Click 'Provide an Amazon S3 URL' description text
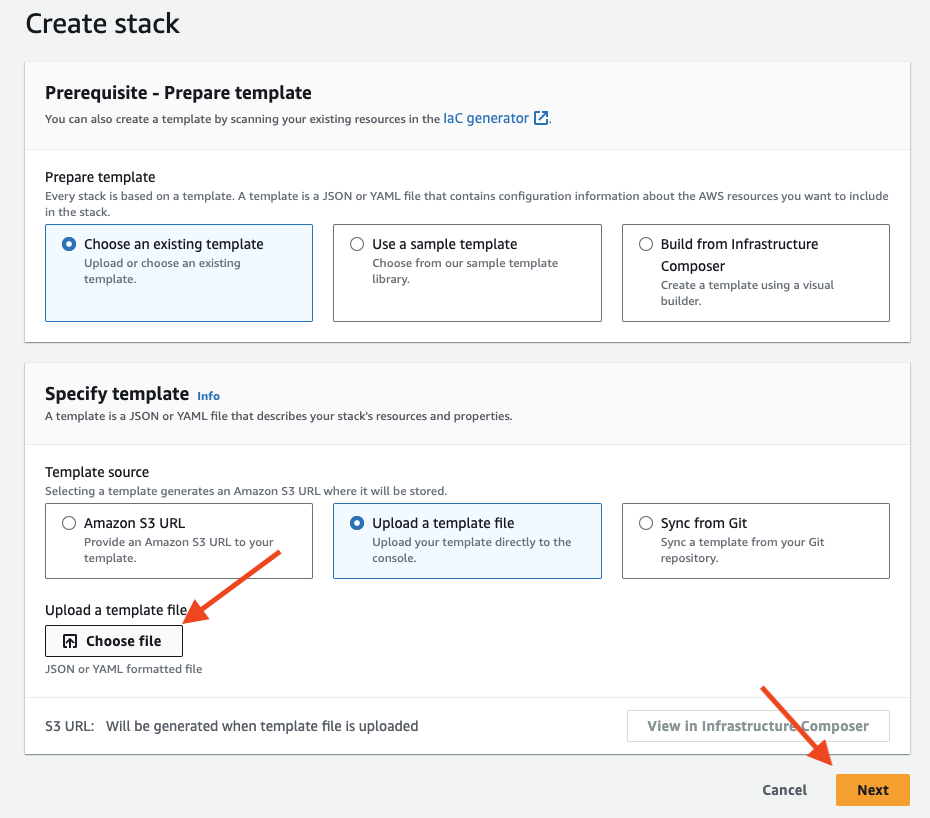Screen dimensions: 930x818 [x=178, y=550]
